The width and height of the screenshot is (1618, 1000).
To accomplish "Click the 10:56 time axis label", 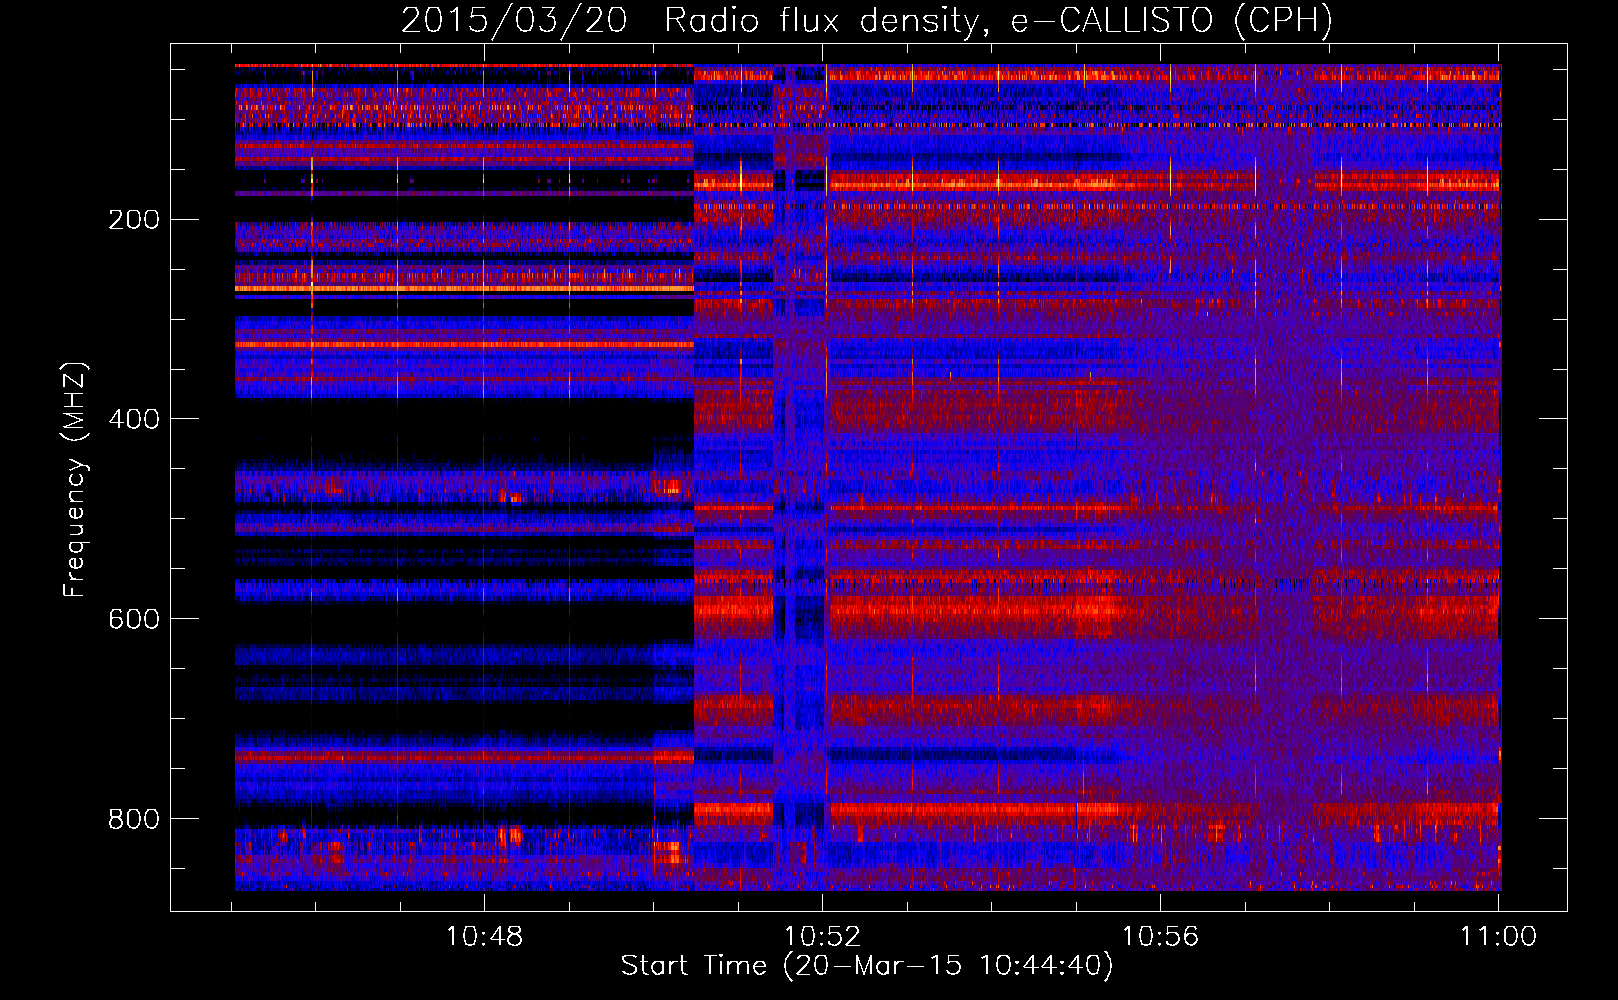I will [x=1160, y=937].
